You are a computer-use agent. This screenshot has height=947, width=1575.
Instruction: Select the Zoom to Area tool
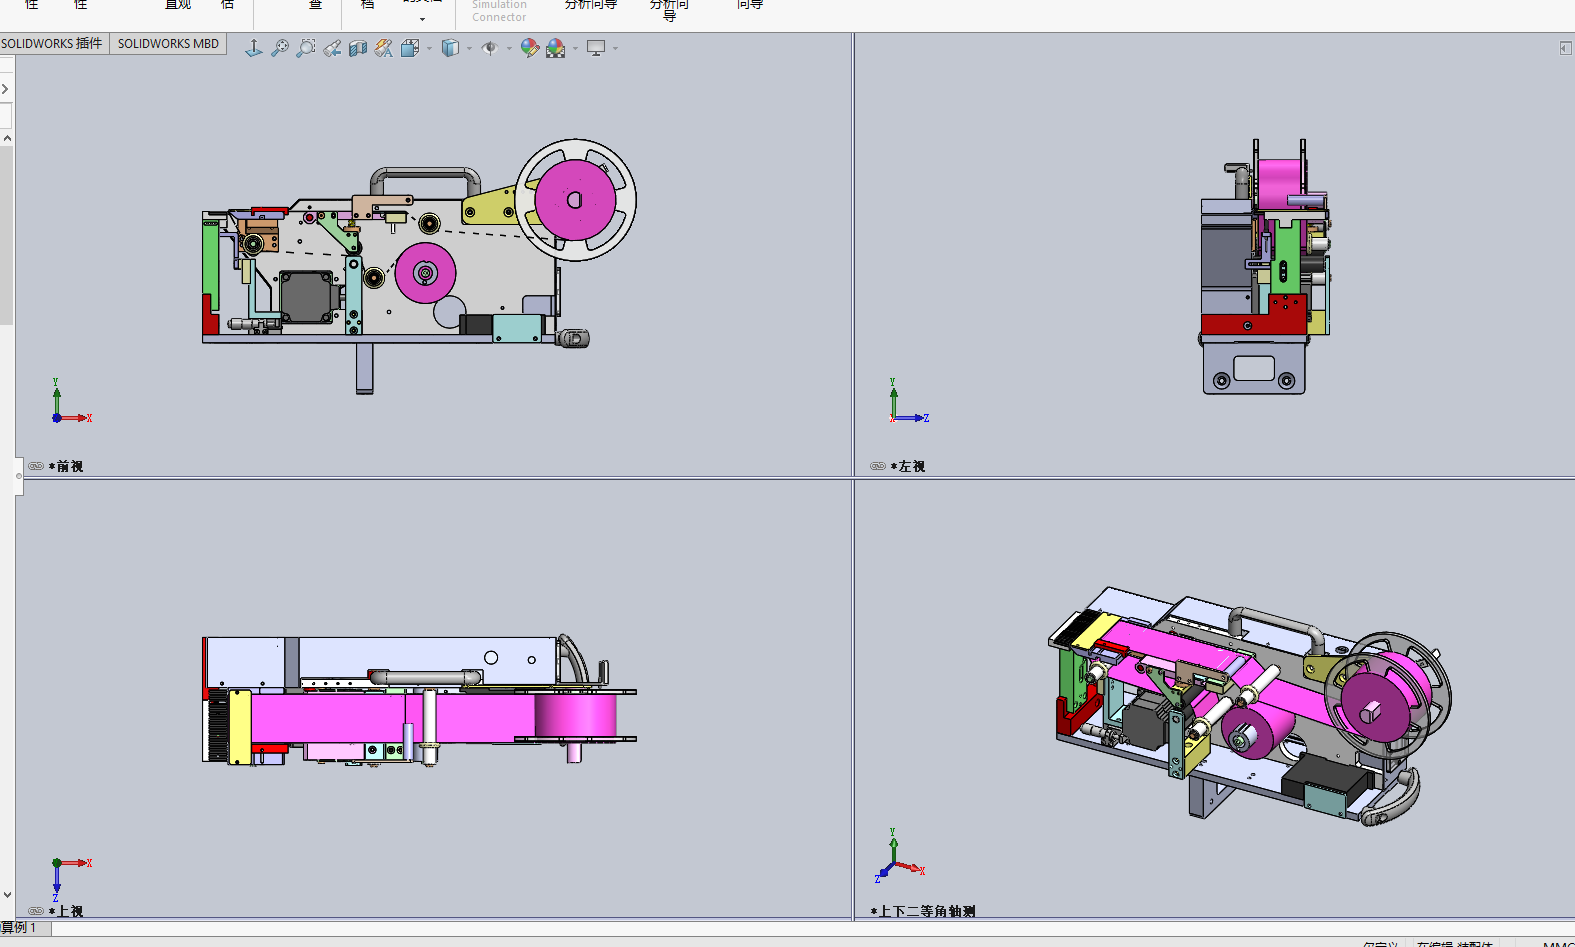(x=306, y=48)
